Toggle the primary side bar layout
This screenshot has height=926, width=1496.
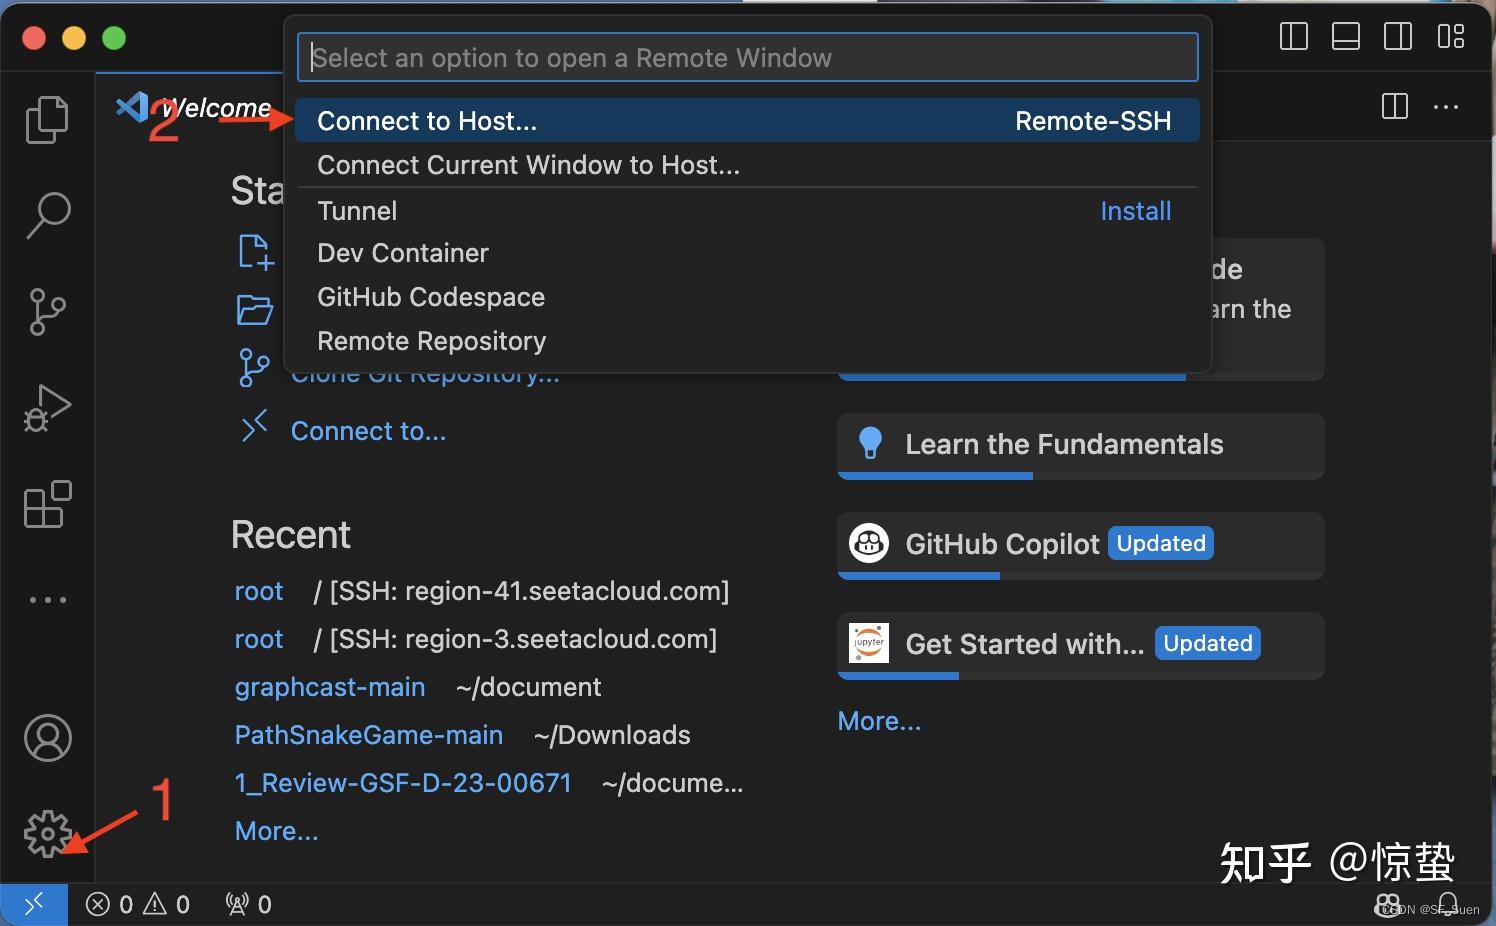tap(1294, 37)
